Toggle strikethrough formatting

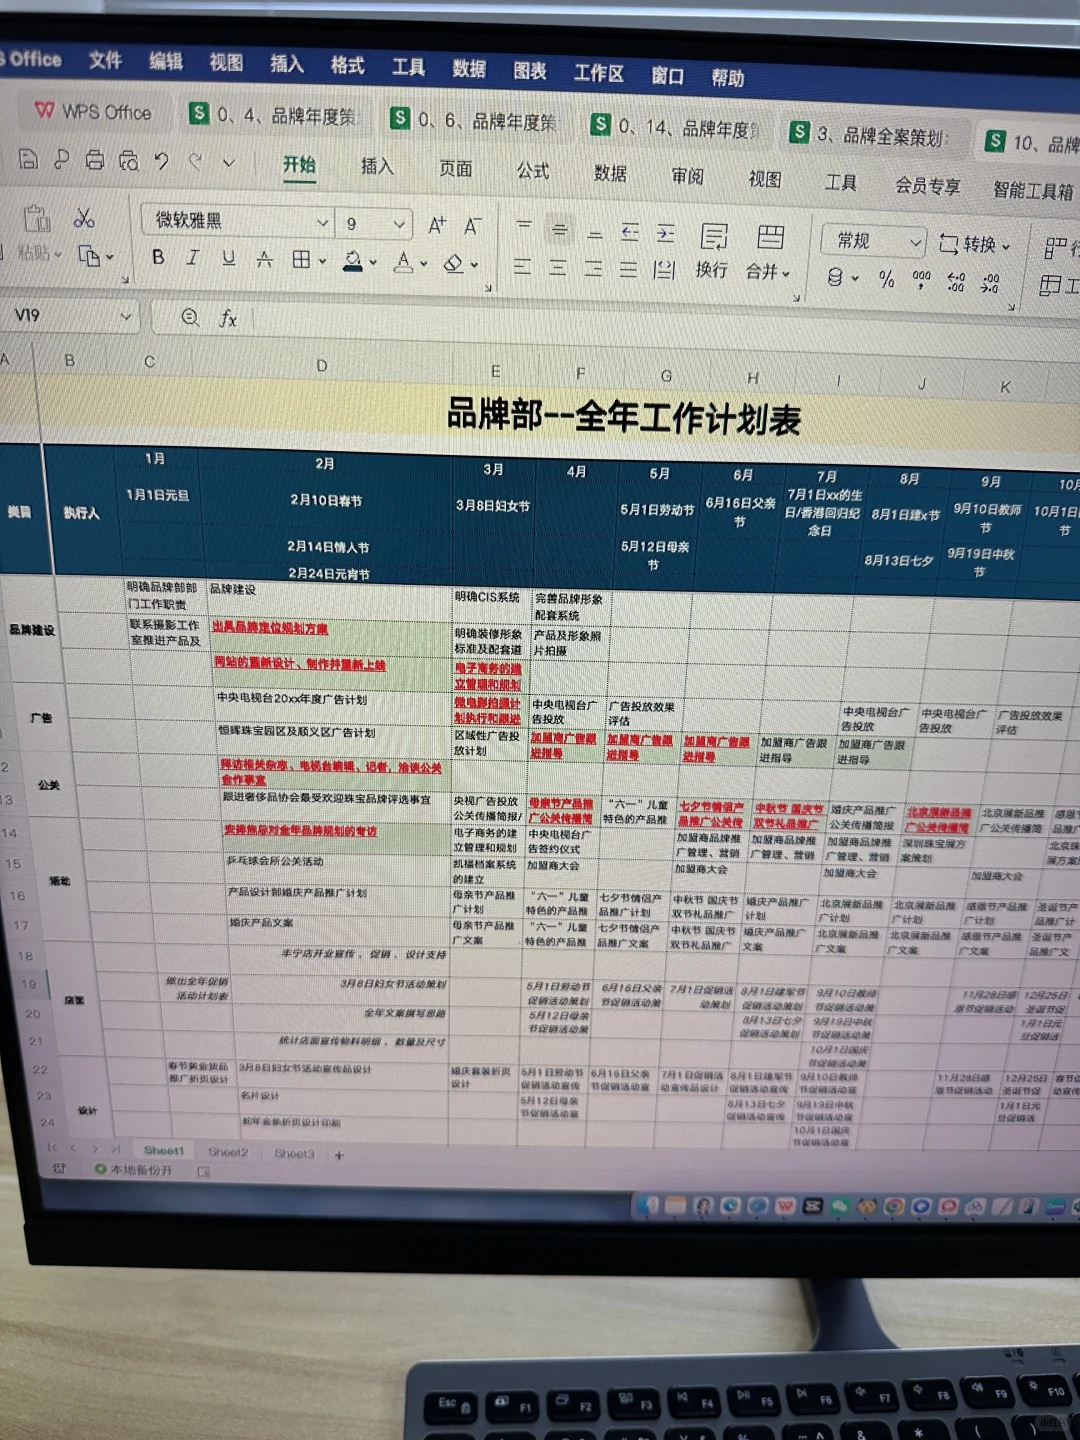point(264,259)
